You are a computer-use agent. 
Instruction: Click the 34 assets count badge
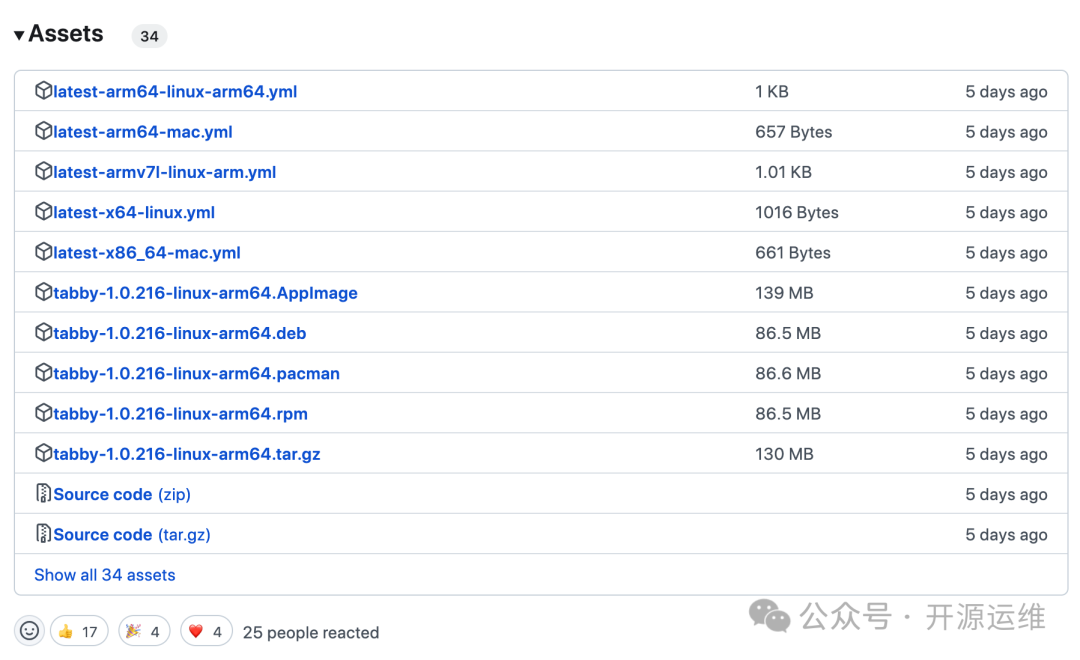click(149, 36)
